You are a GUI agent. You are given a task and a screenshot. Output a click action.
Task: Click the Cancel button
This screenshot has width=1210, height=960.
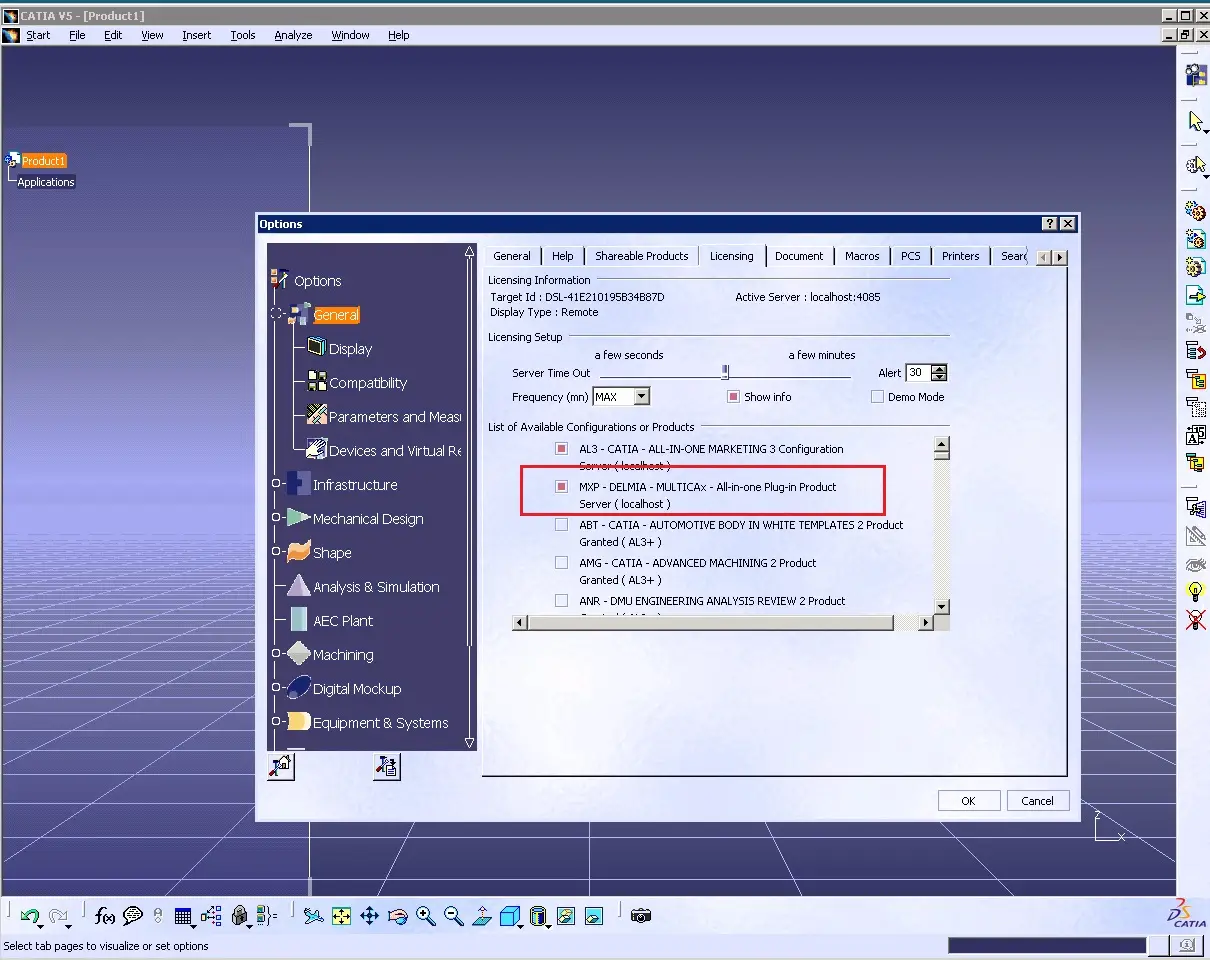click(x=1037, y=801)
